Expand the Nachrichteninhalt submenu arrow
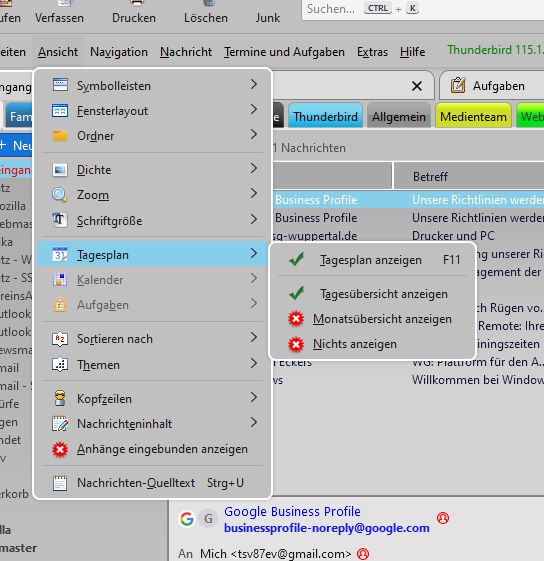This screenshot has width=544, height=561. (x=254, y=423)
